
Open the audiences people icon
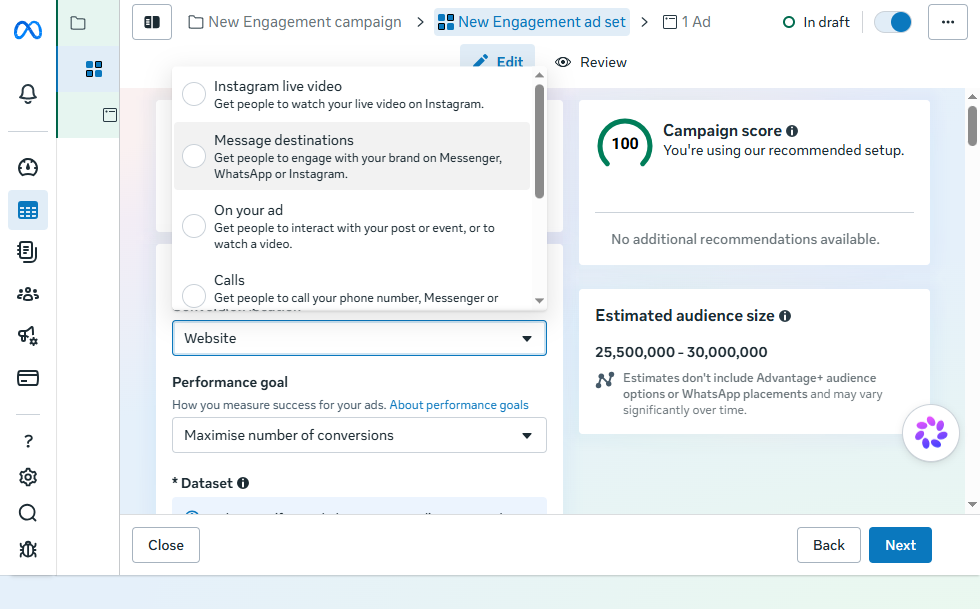click(28, 294)
